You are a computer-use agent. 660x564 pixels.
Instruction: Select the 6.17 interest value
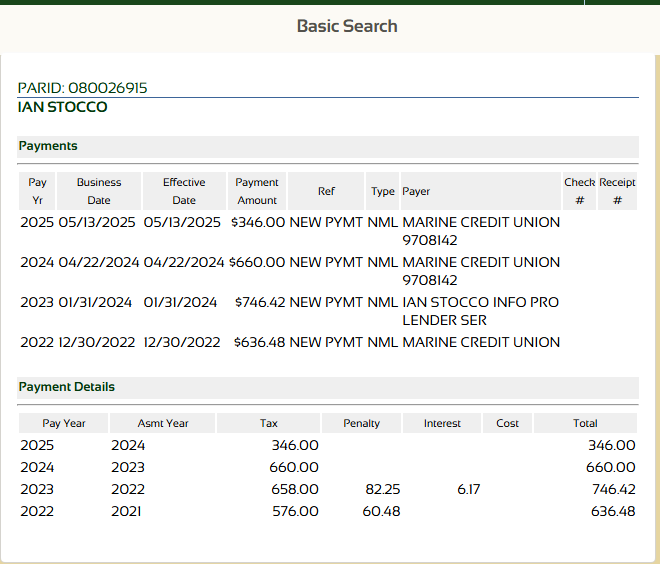(469, 489)
